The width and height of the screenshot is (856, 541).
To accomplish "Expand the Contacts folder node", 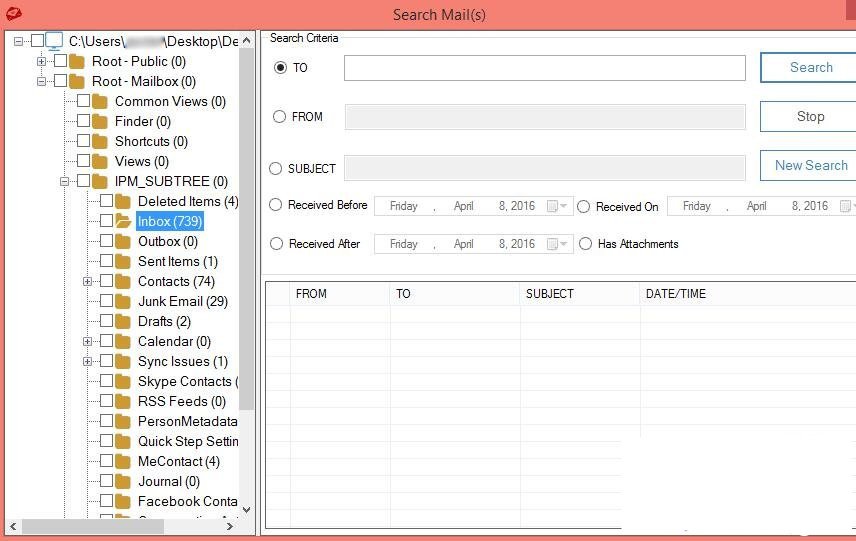I will tap(88, 282).
